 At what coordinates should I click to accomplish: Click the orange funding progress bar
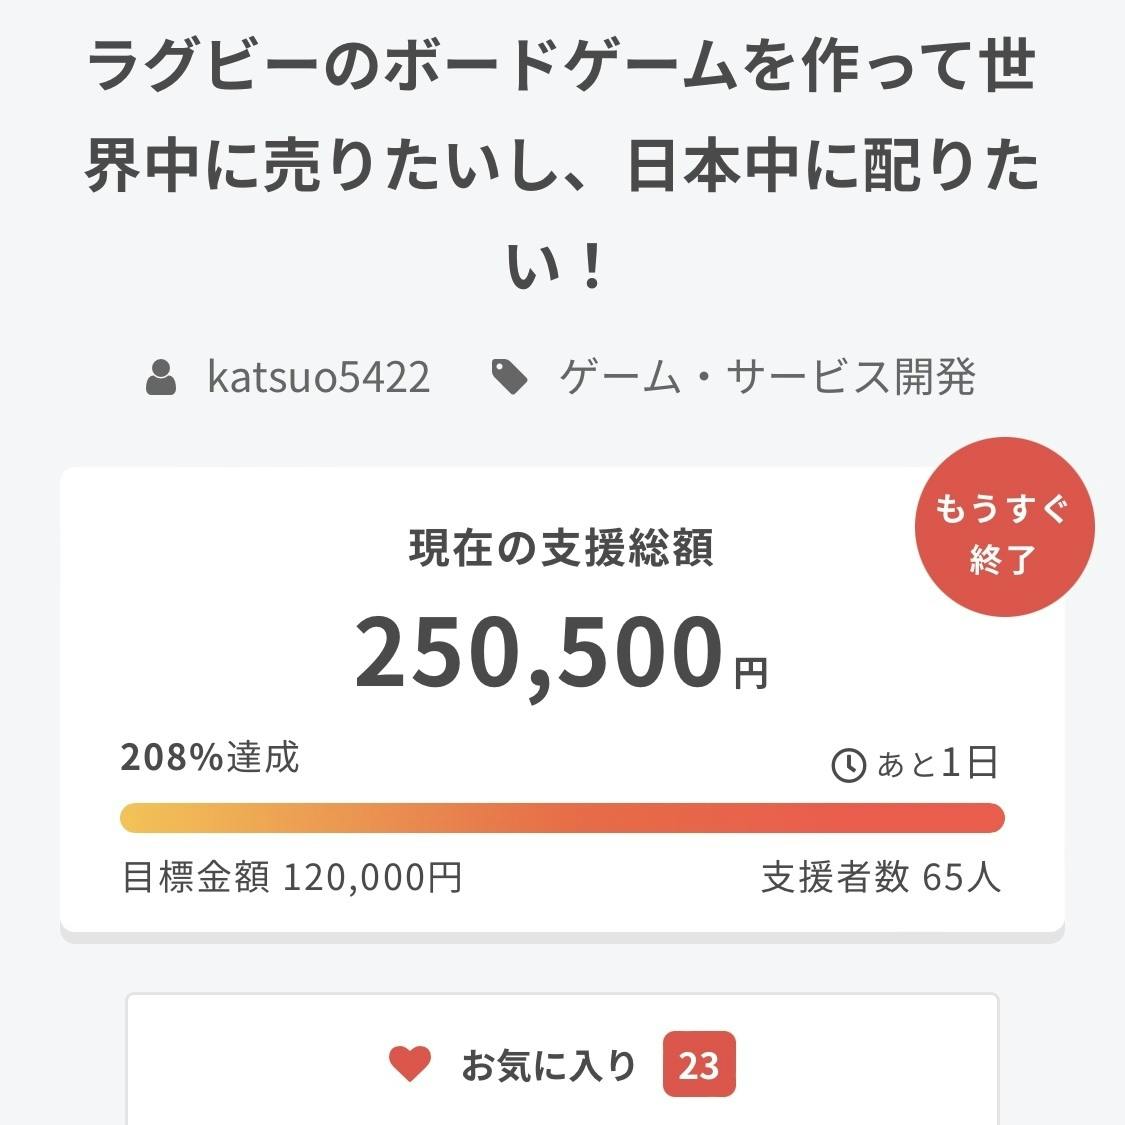coord(562,817)
